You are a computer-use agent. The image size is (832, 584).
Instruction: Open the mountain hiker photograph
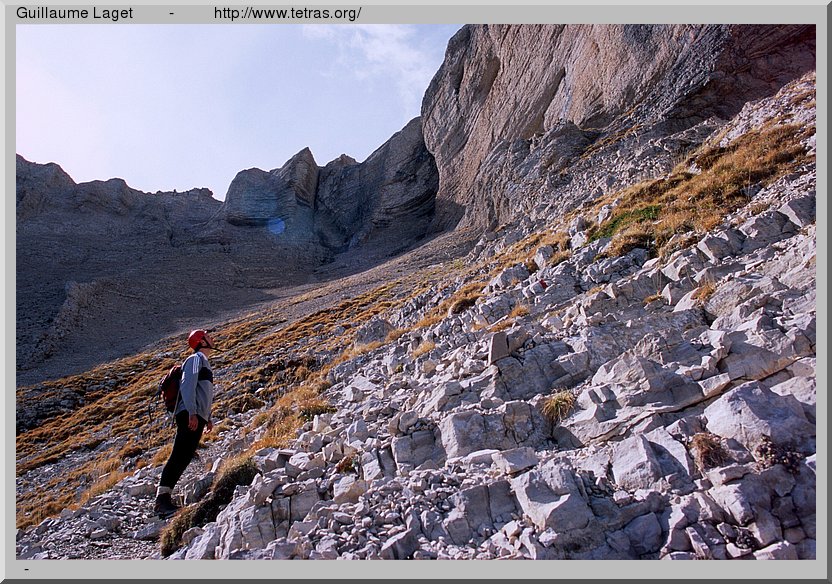(416, 292)
